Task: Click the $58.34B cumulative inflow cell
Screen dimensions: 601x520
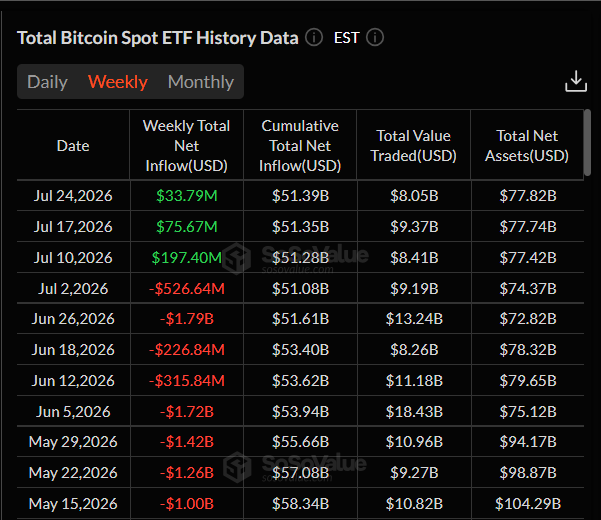Action: (300, 504)
